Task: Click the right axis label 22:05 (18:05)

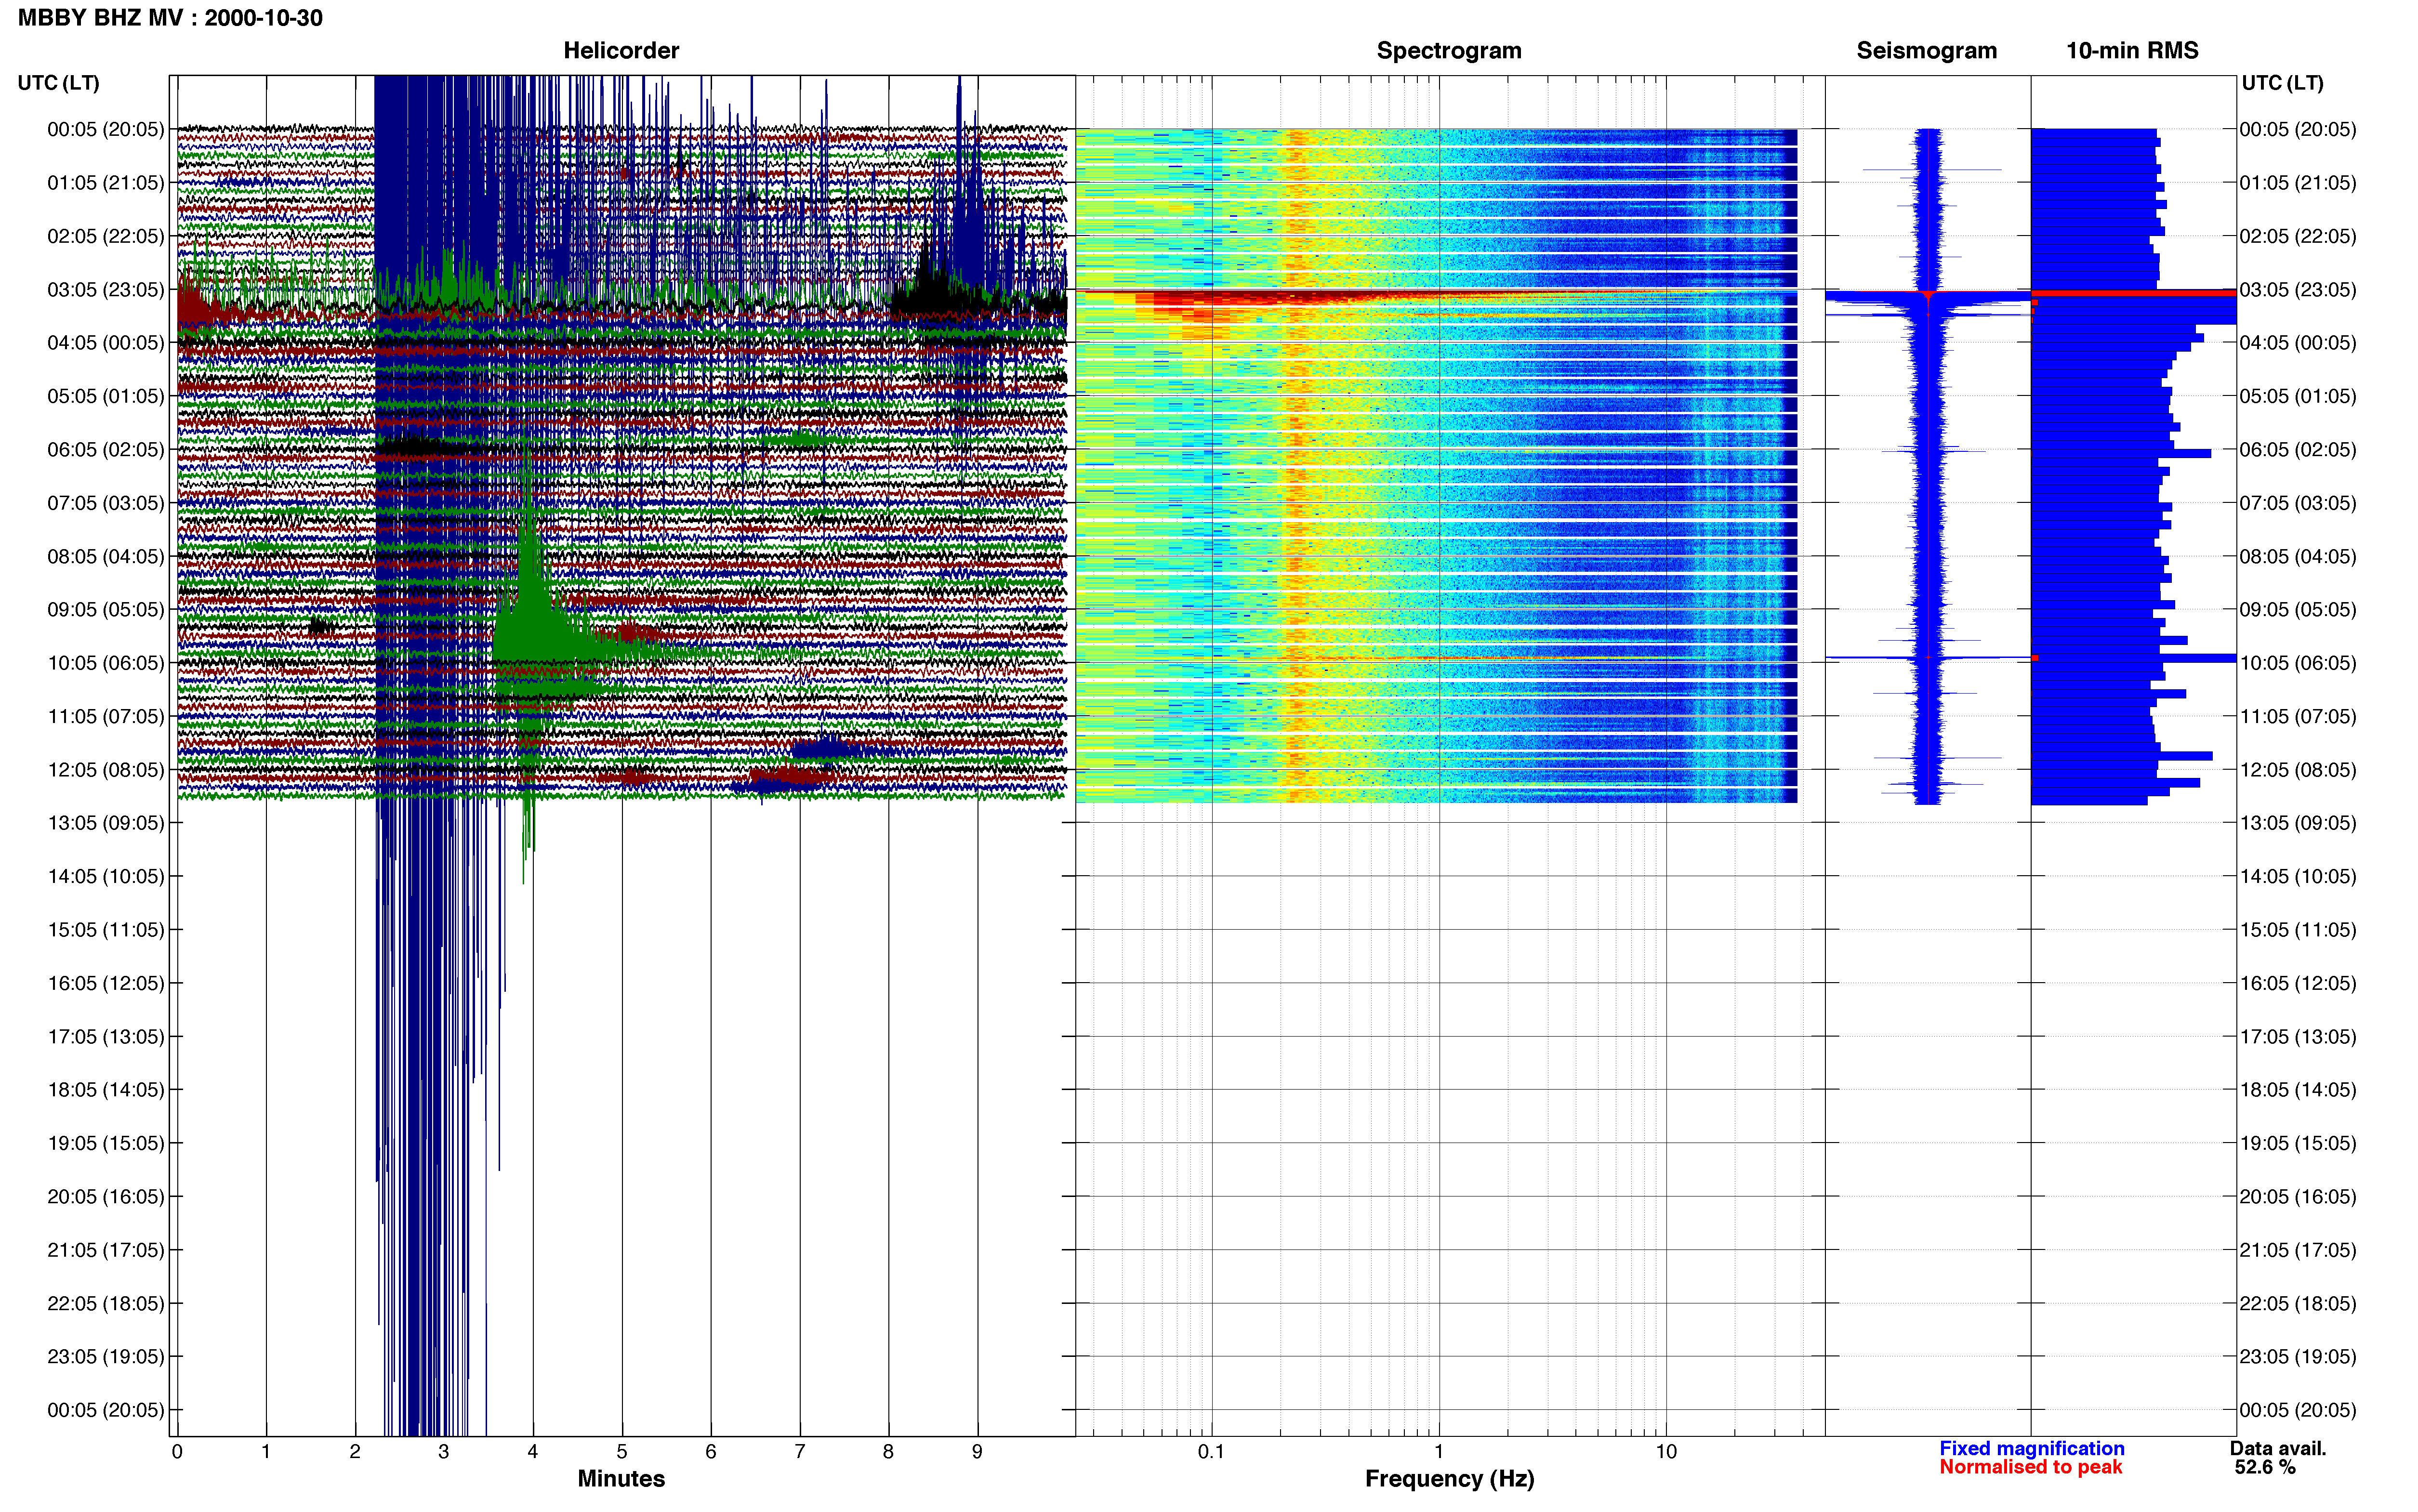Action: tap(2298, 1304)
